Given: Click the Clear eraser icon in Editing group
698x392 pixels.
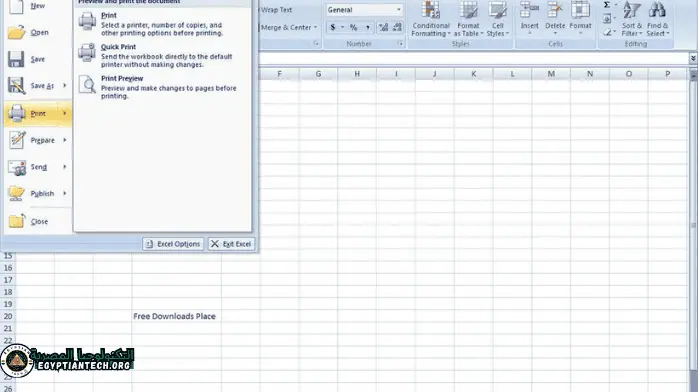Looking at the screenshot, I should pyautogui.click(x=608, y=32).
